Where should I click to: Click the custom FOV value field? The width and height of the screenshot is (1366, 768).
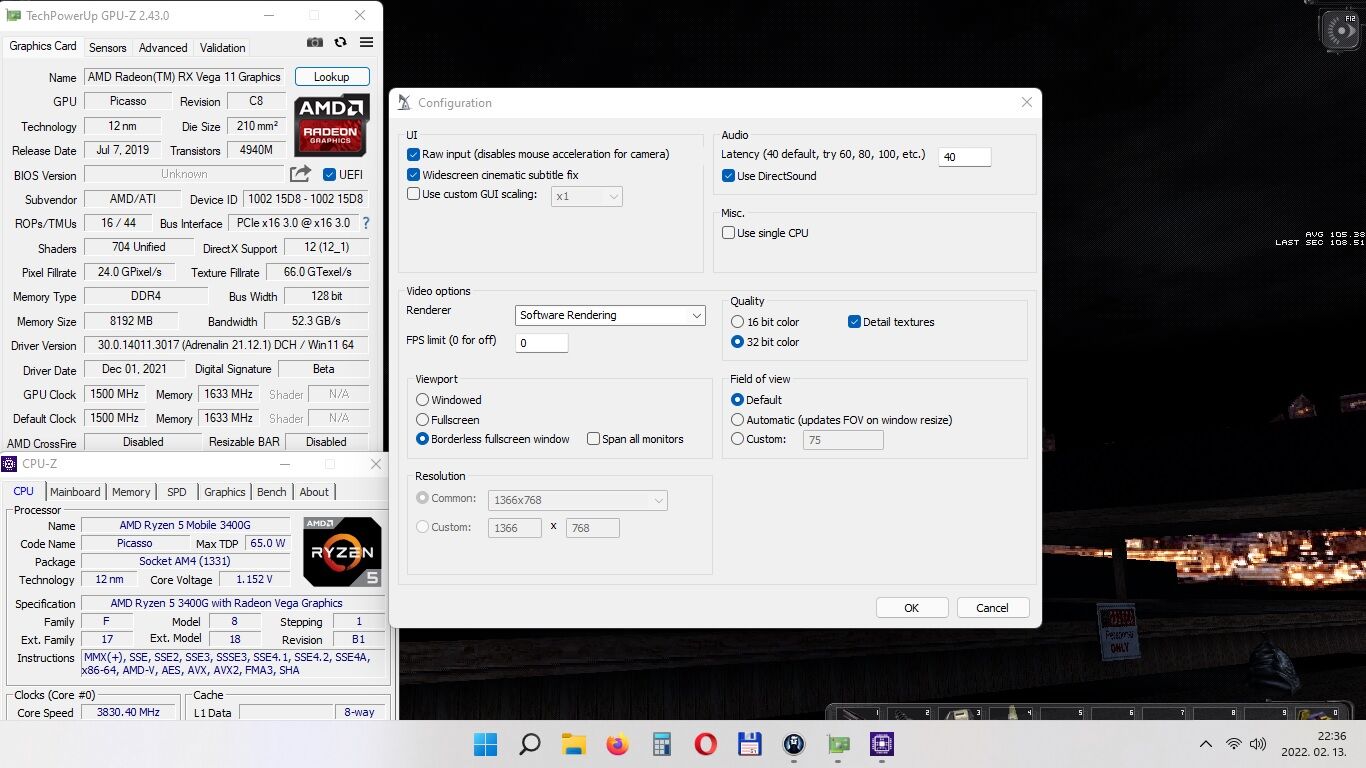[x=843, y=440]
